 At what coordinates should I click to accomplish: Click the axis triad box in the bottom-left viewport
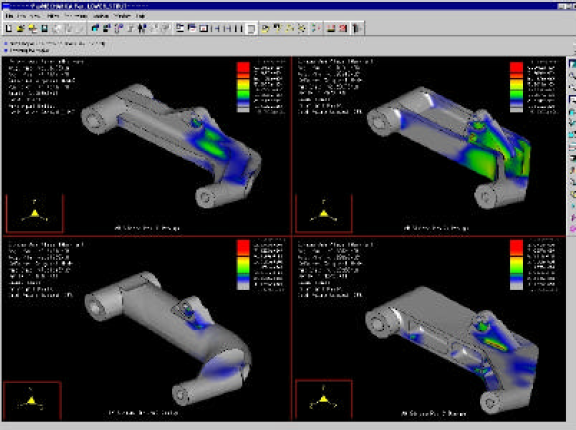(32, 401)
